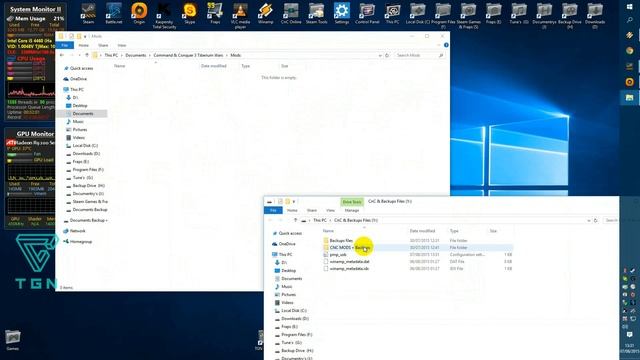Open the Steam desktop shortcut
Viewport: 640px width, 360px height.
88,13
